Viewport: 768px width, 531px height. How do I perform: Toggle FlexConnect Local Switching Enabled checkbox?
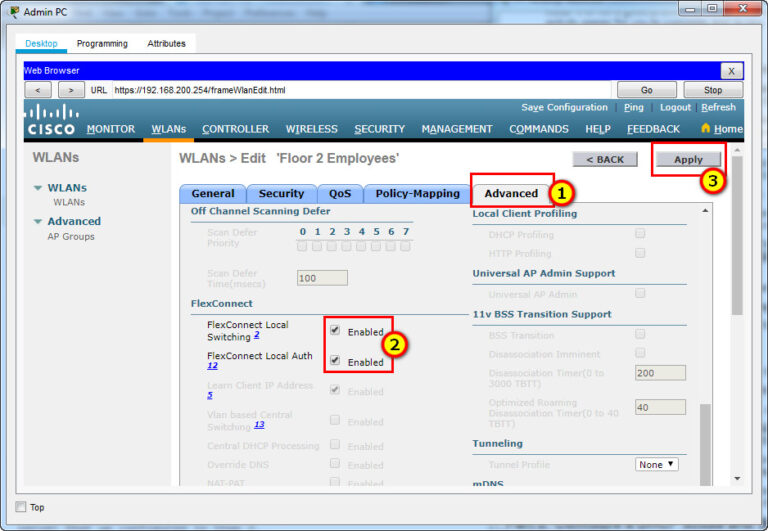coord(335,330)
